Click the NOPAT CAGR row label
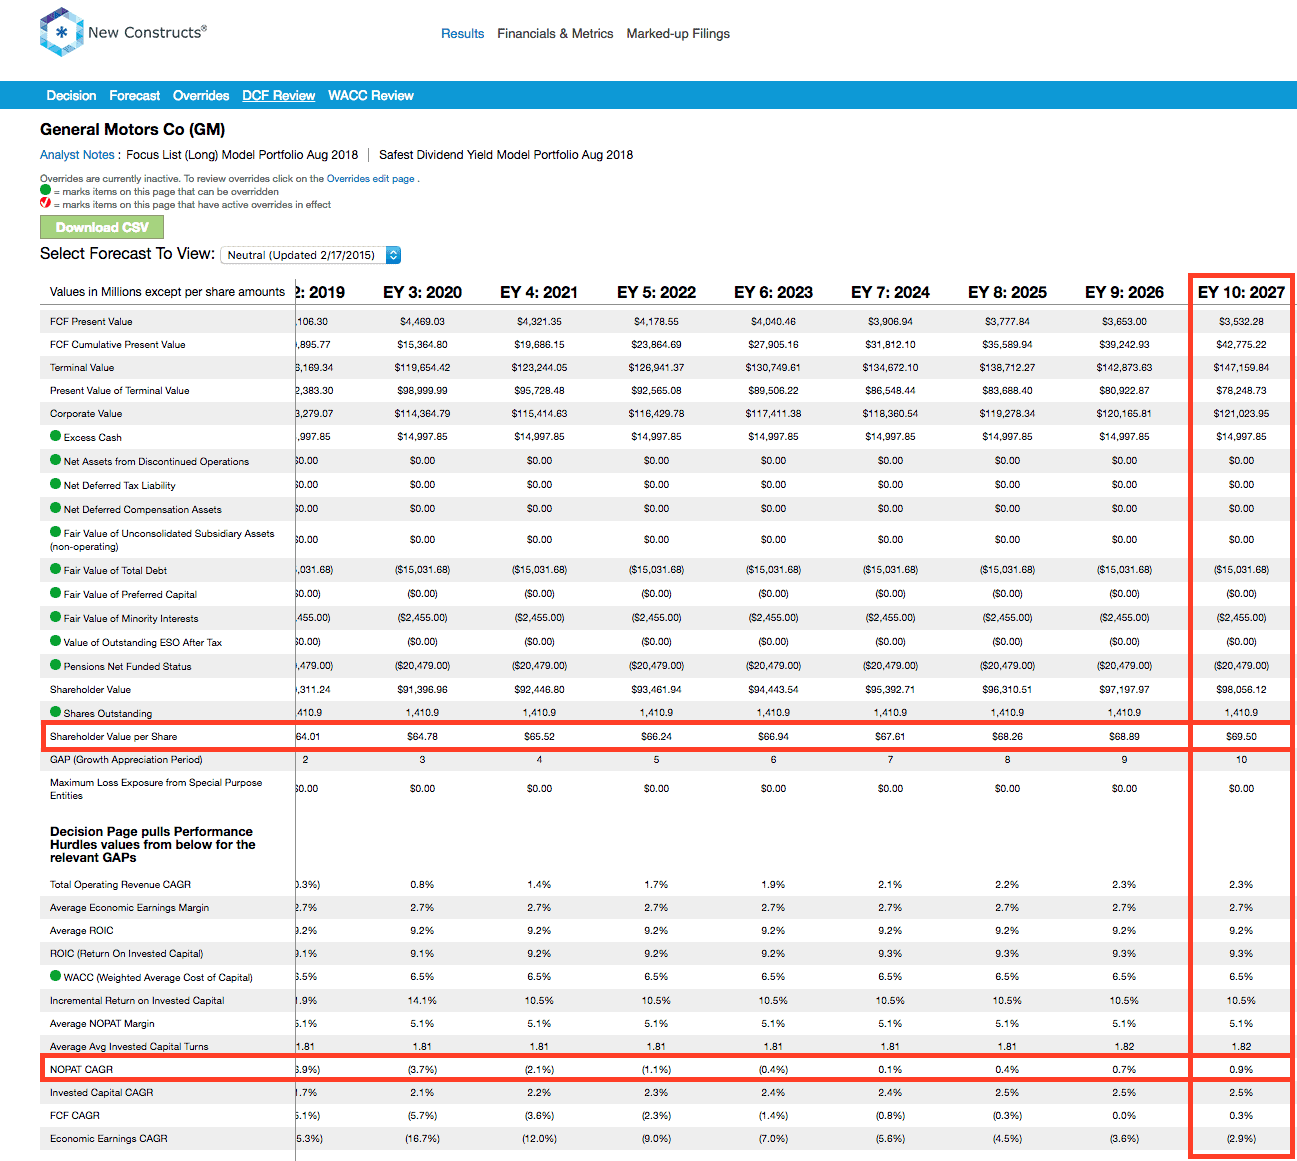Screen dimensions: 1297x1161 pos(81,1070)
